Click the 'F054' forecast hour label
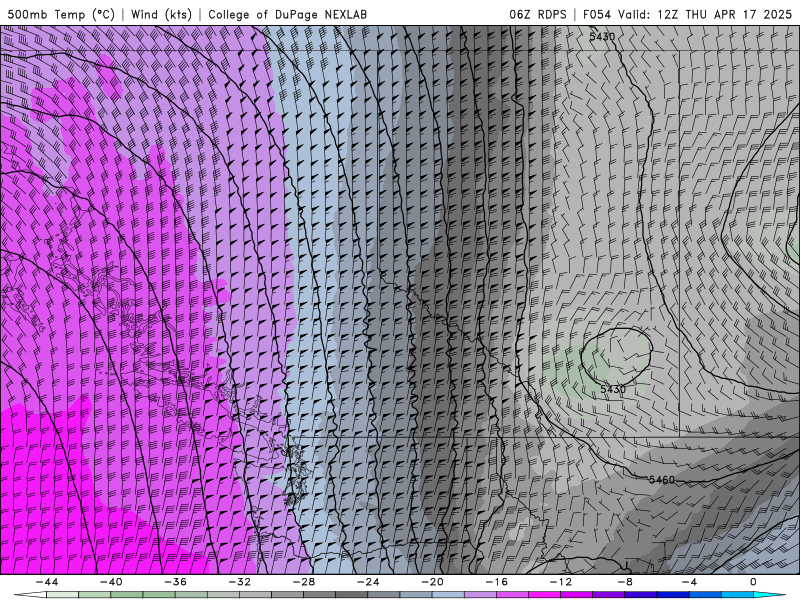This screenshot has height=600, width=800. click(597, 14)
